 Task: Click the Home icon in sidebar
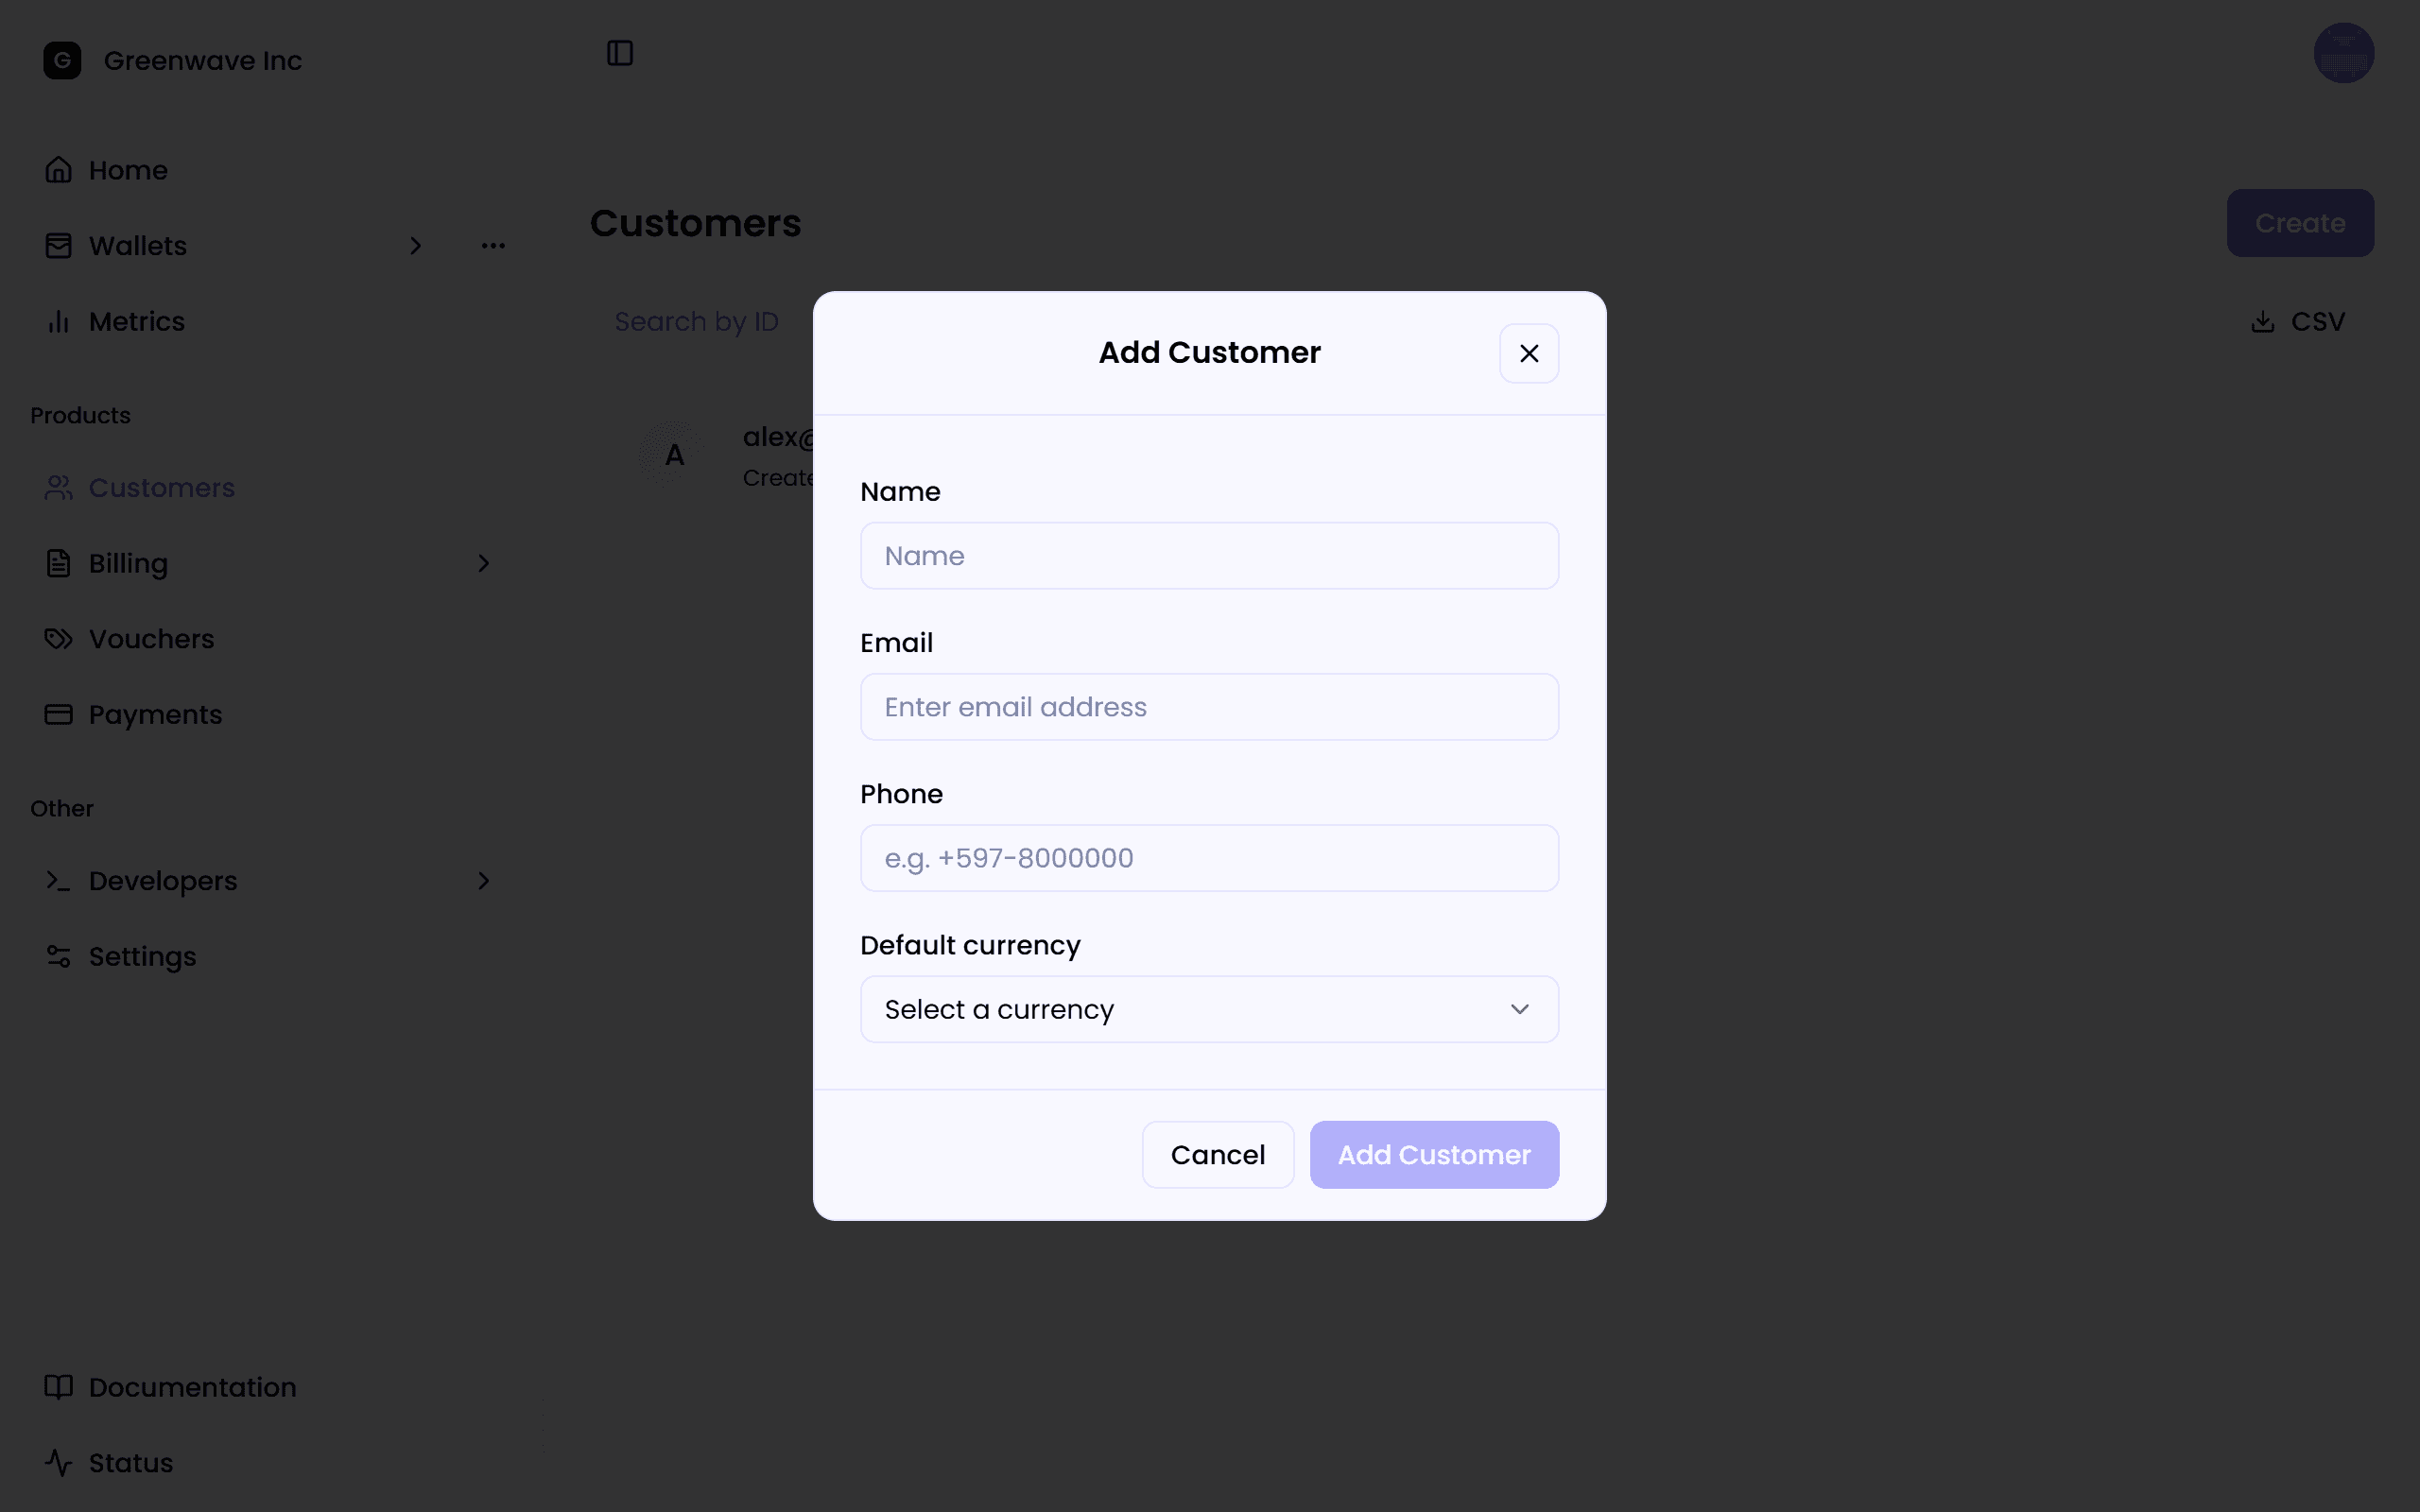pyautogui.click(x=59, y=170)
